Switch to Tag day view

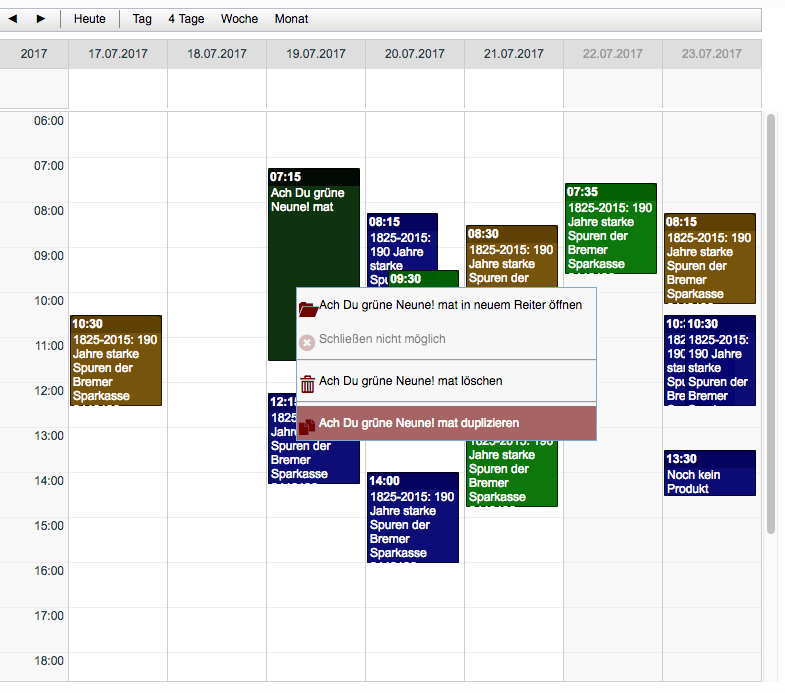click(142, 19)
